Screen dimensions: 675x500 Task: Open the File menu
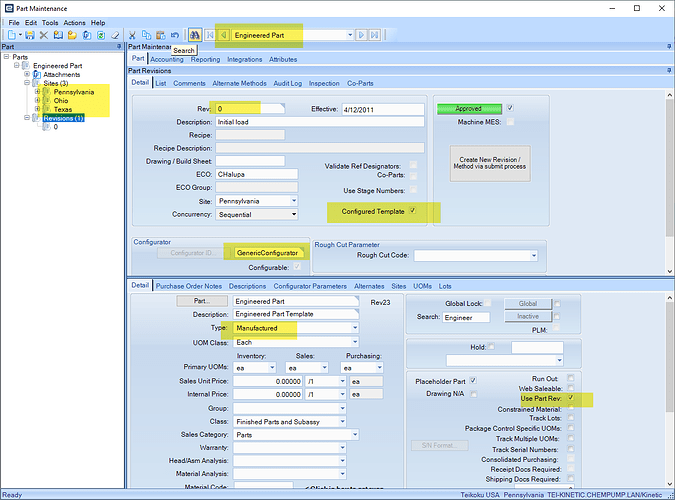[x=14, y=22]
